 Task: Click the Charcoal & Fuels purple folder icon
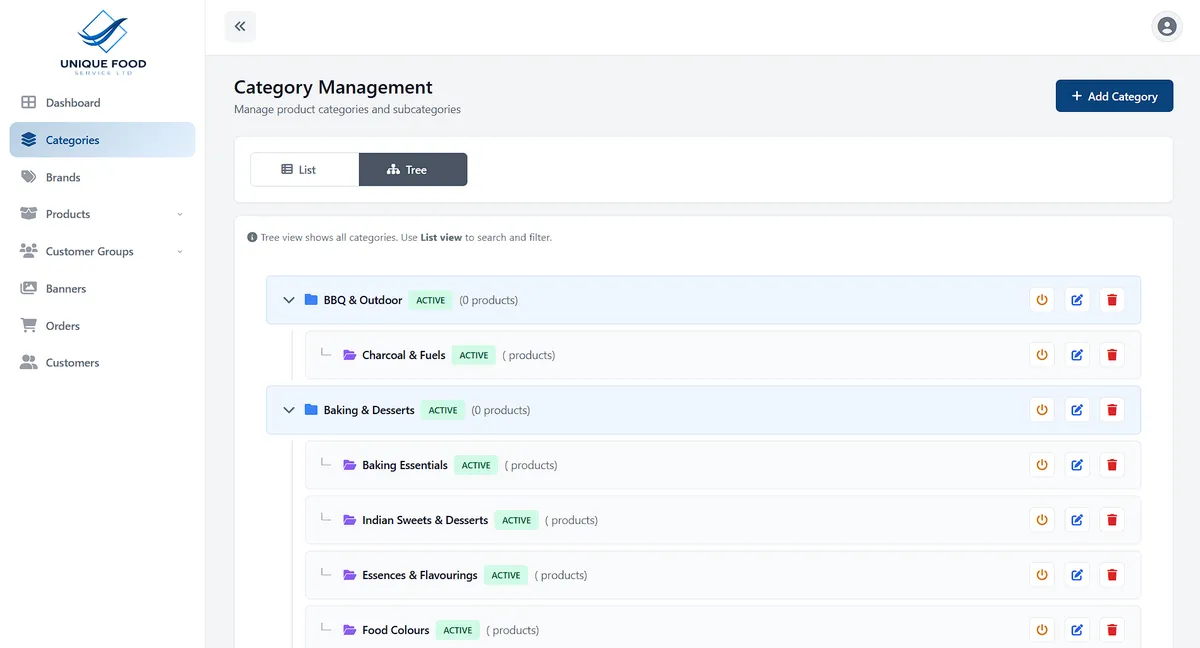coord(350,355)
